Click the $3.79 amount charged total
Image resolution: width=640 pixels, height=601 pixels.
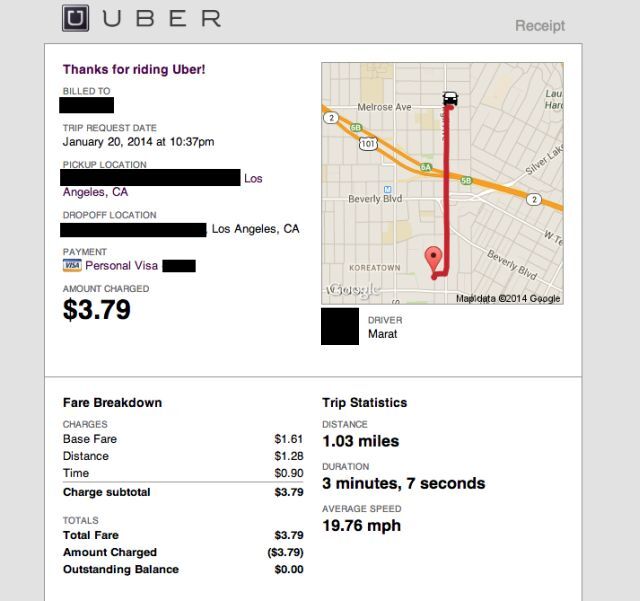point(97,310)
